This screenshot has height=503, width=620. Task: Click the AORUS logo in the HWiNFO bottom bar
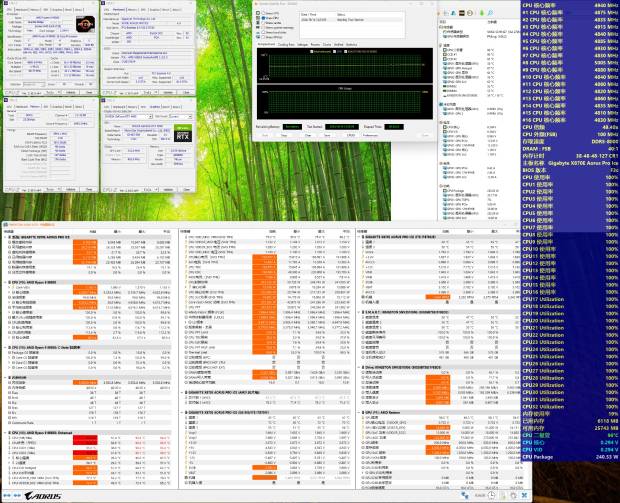click(43, 495)
